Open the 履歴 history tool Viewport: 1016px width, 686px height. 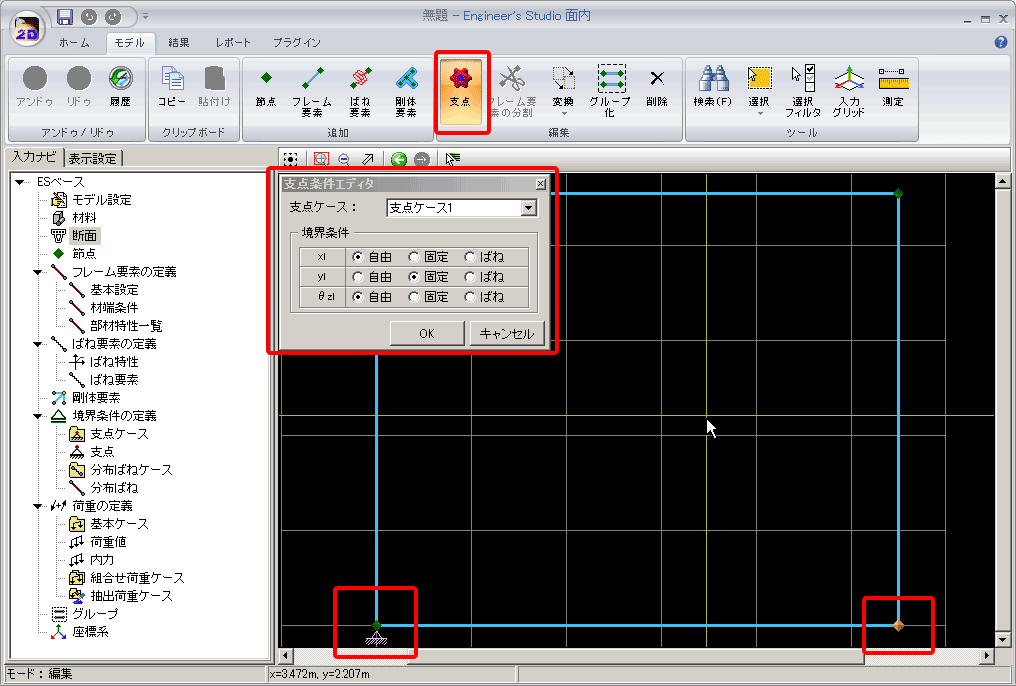coord(121,86)
